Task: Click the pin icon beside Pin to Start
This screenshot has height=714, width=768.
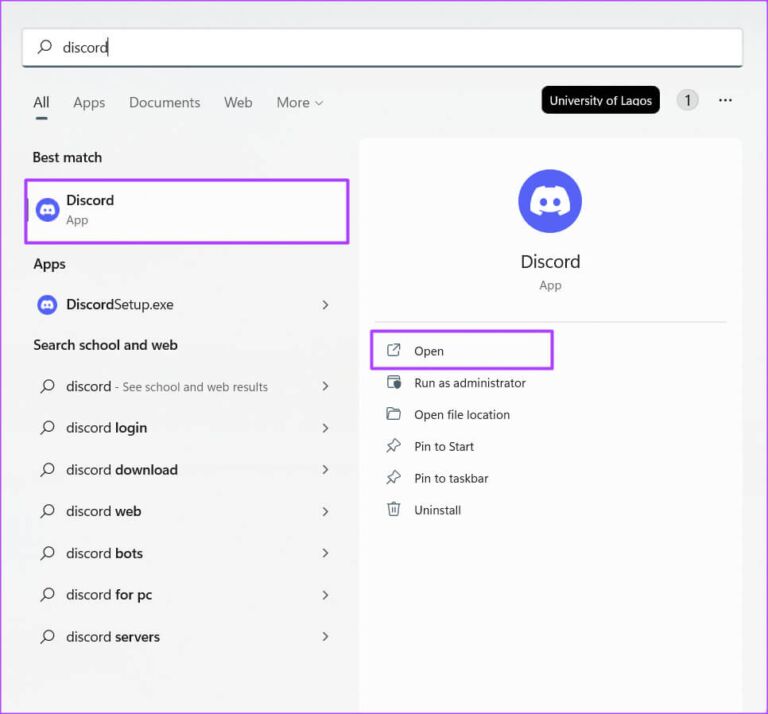Action: tap(394, 446)
